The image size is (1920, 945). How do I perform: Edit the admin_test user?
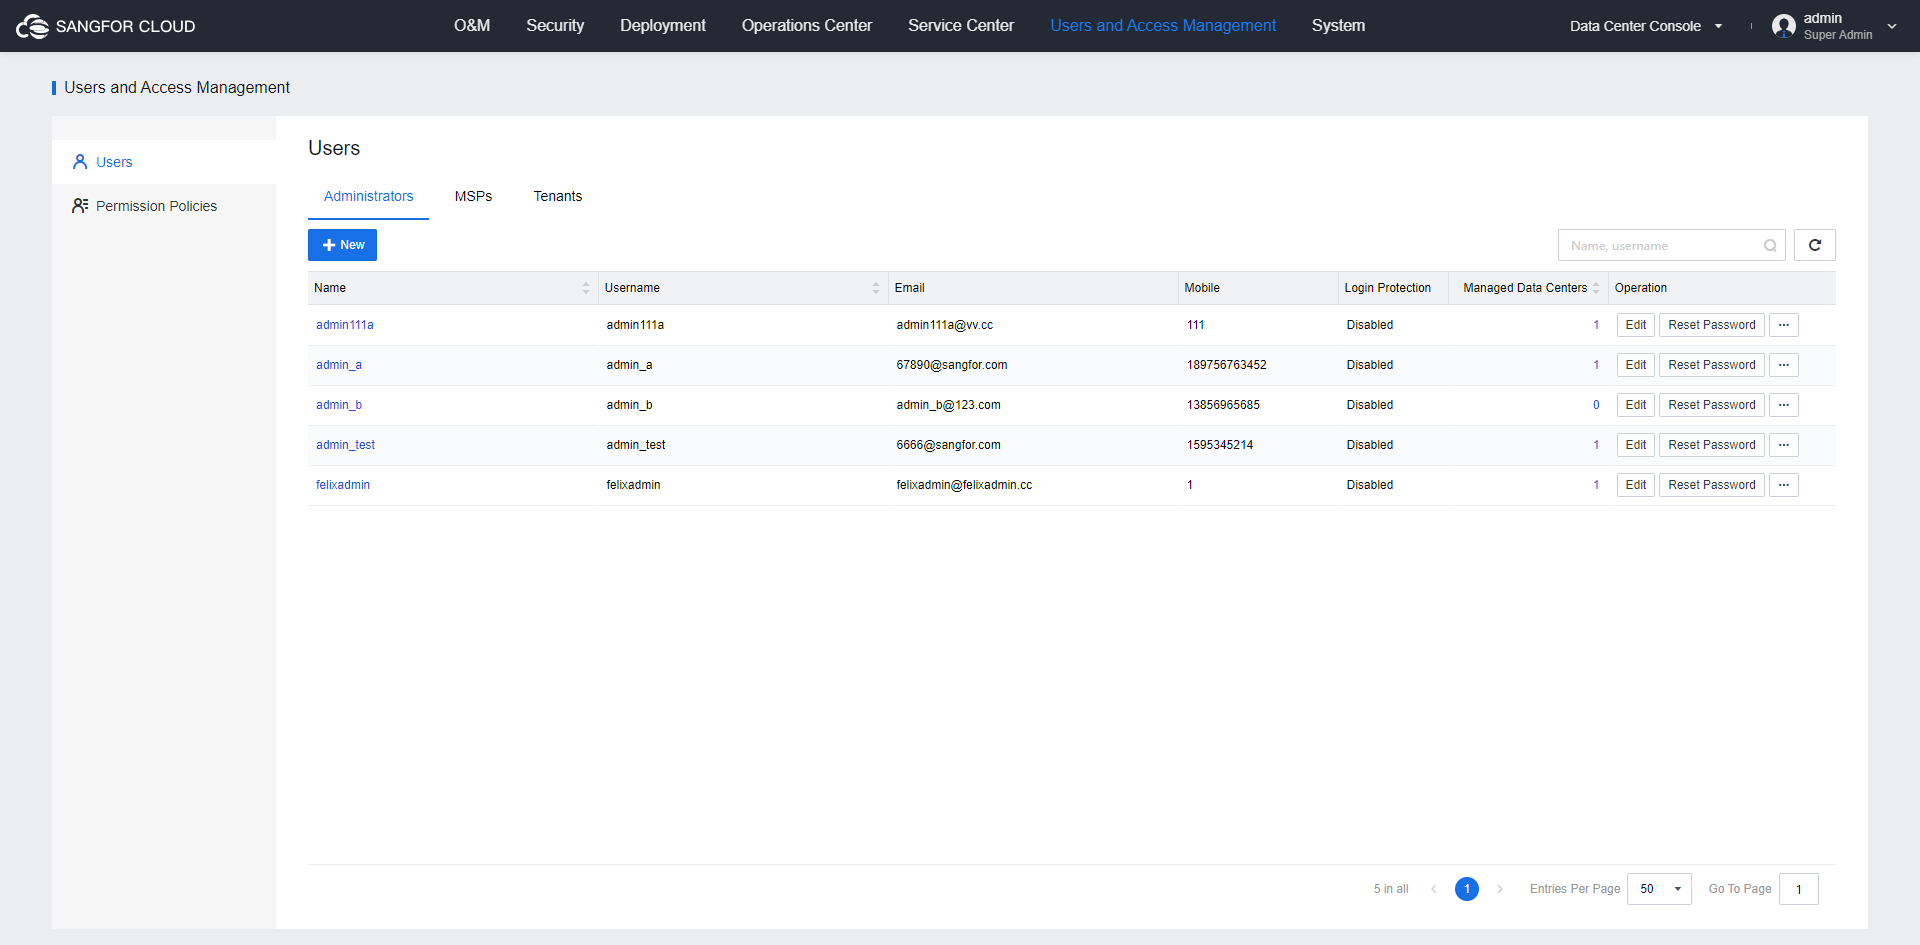pyautogui.click(x=1636, y=445)
